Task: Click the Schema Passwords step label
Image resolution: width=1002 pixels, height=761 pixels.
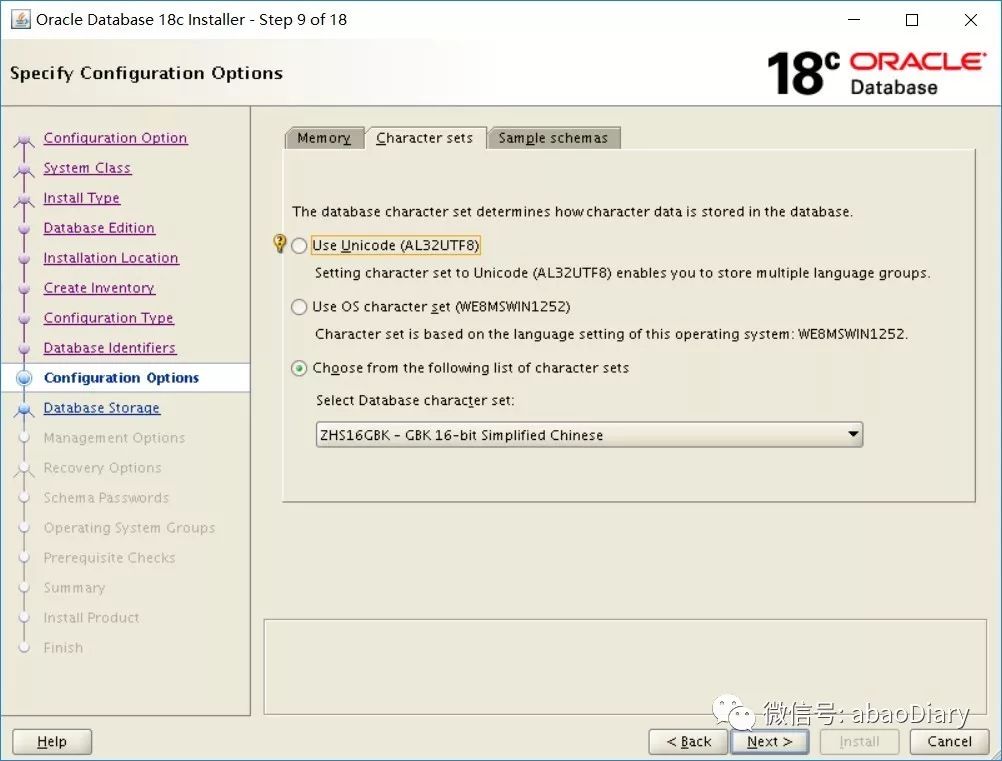Action: [x=106, y=498]
